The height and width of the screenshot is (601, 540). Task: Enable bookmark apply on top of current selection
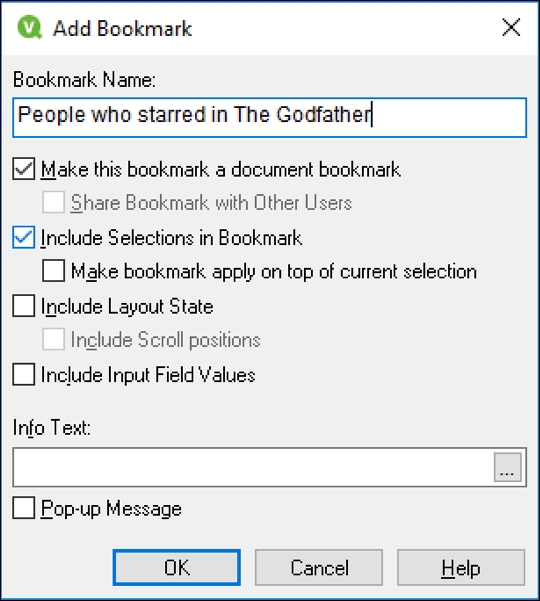pyautogui.click(x=53, y=271)
